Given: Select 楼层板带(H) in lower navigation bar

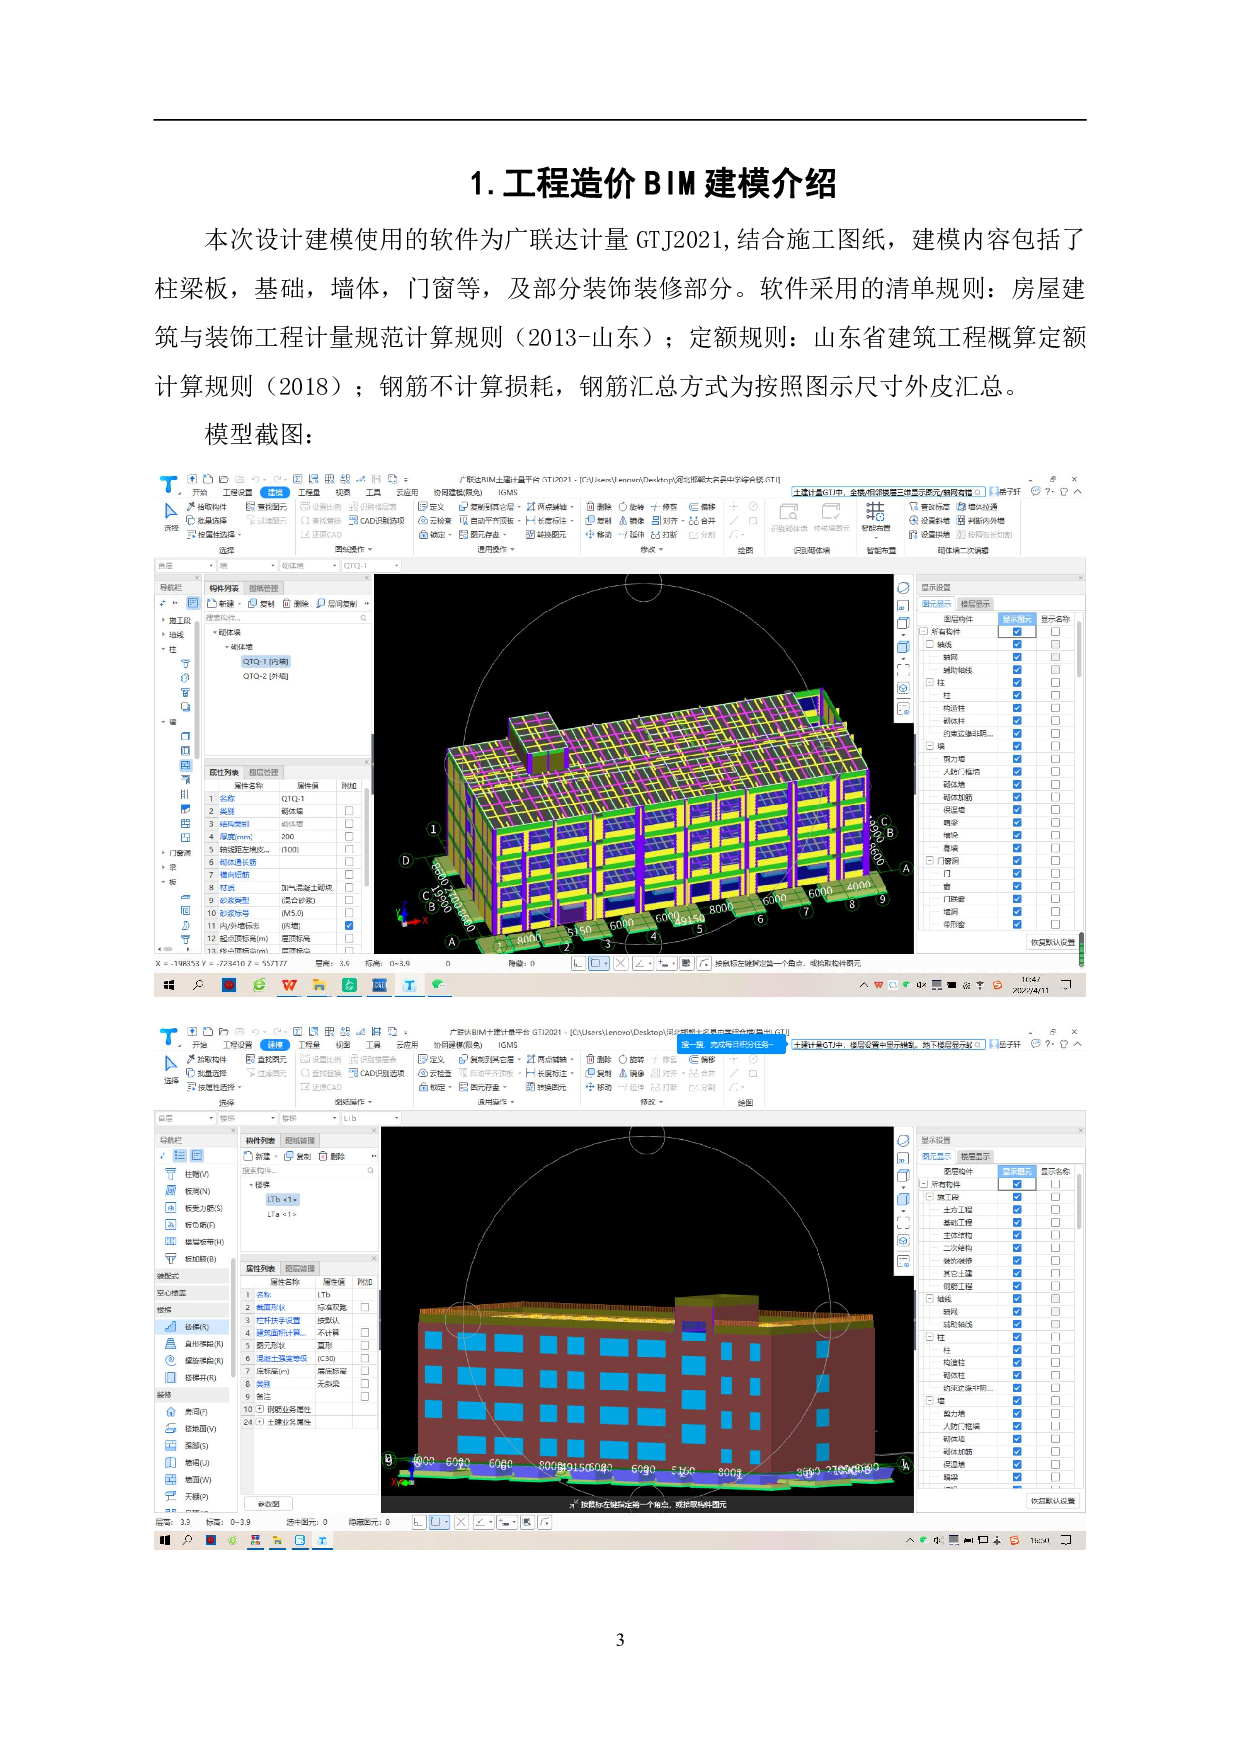Looking at the screenshot, I should [x=203, y=1242].
